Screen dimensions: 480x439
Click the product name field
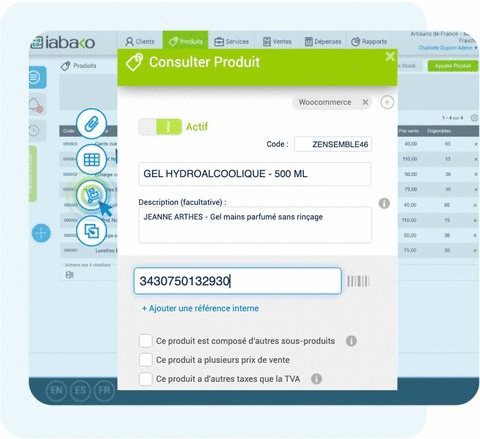(255, 174)
